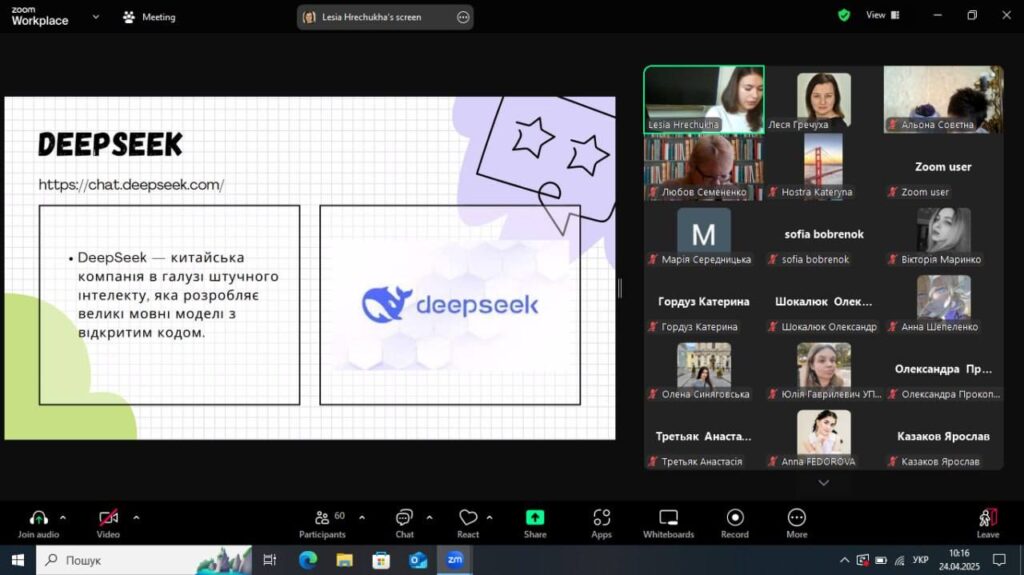The height and width of the screenshot is (575, 1024).
Task: Click the chat.deepseek.com link on the slide
Action: coord(131,185)
